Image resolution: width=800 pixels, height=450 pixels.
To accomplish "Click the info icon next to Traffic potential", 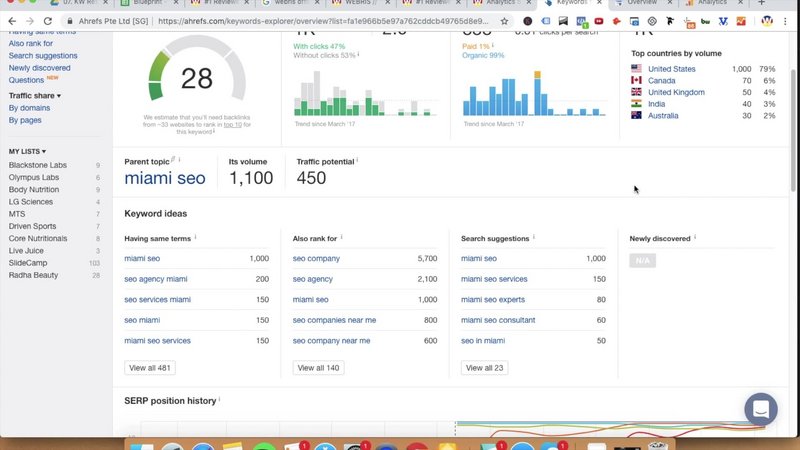I will point(357,160).
